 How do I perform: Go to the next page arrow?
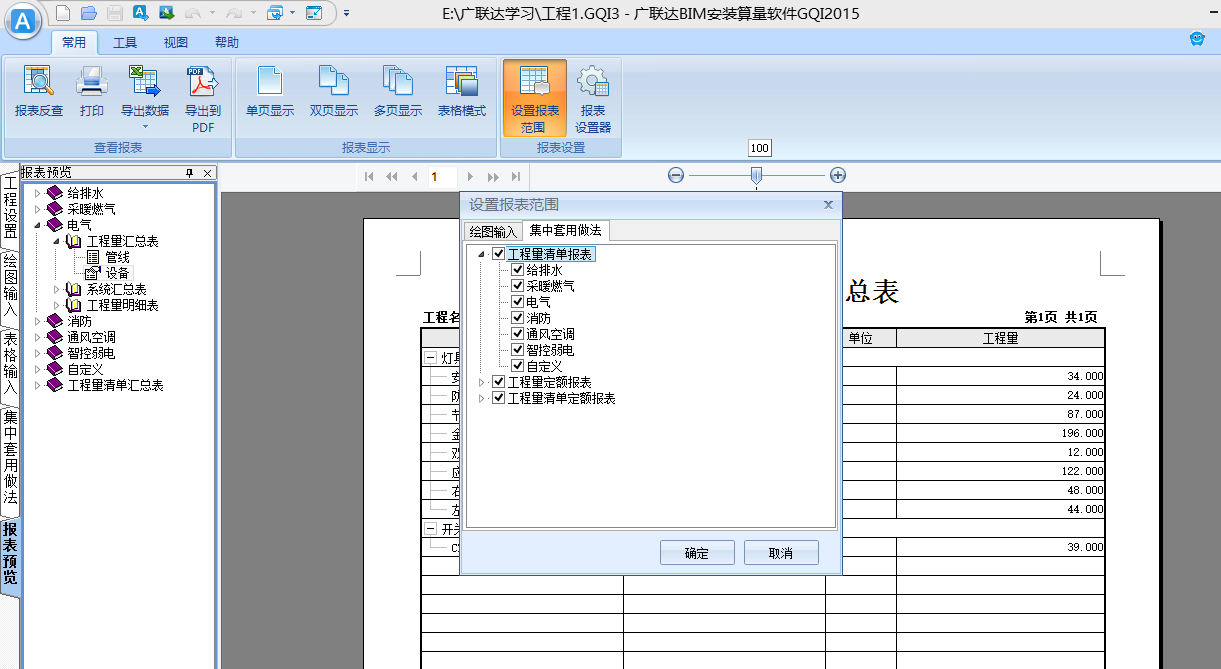tap(470, 176)
